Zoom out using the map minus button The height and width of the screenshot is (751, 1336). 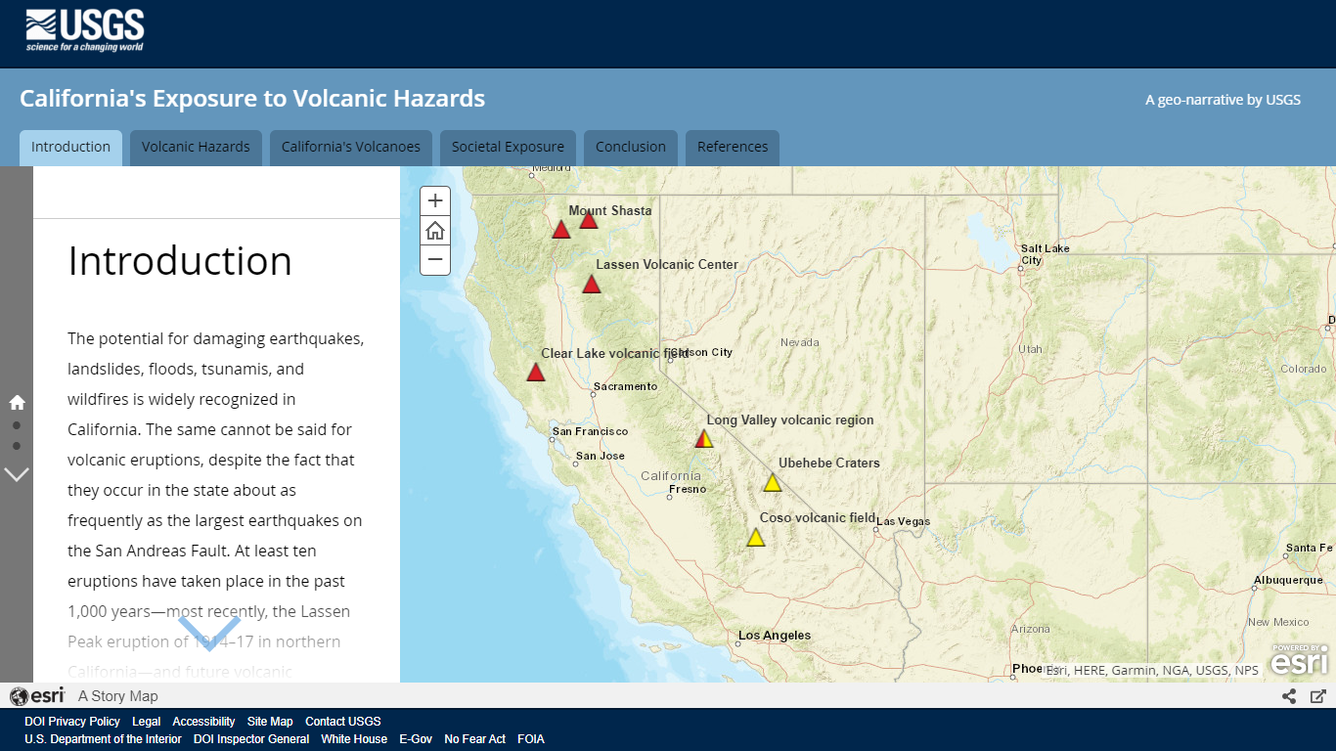click(435, 260)
